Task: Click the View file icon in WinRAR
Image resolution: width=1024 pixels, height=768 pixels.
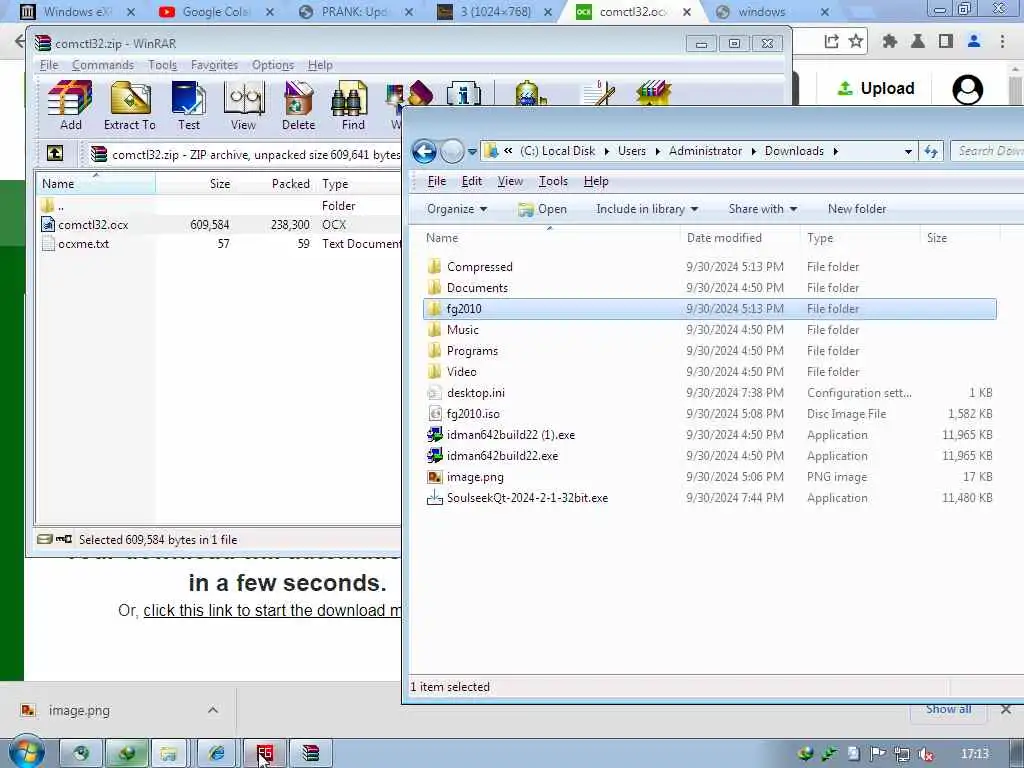Action: pos(244,105)
